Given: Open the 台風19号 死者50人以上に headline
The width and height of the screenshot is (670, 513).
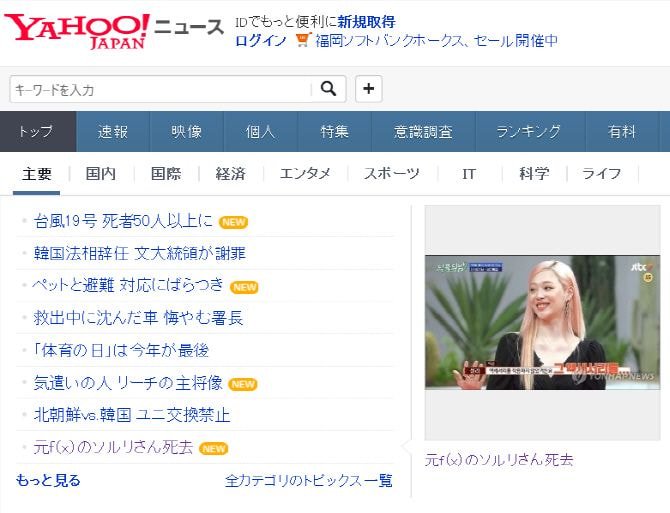Looking at the screenshot, I should (124, 221).
